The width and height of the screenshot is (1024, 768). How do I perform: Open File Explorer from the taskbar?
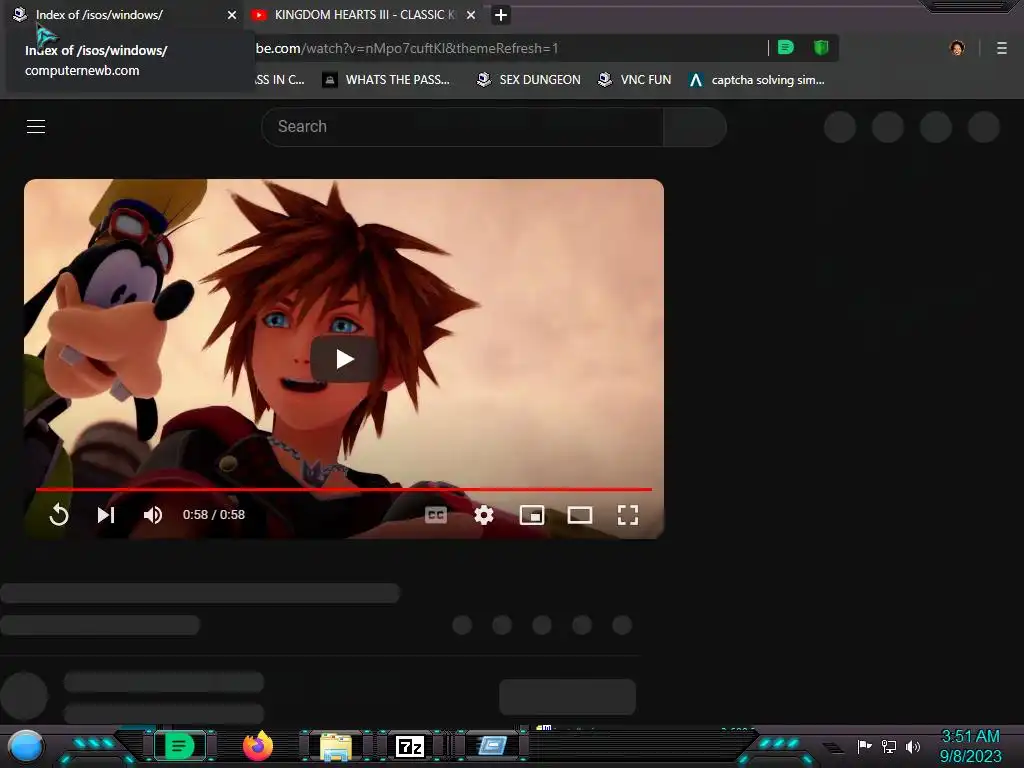336,746
